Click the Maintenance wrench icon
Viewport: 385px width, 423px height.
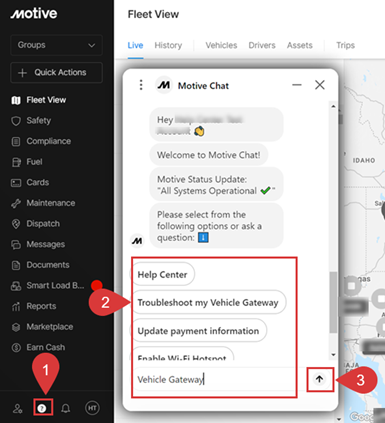(x=16, y=203)
